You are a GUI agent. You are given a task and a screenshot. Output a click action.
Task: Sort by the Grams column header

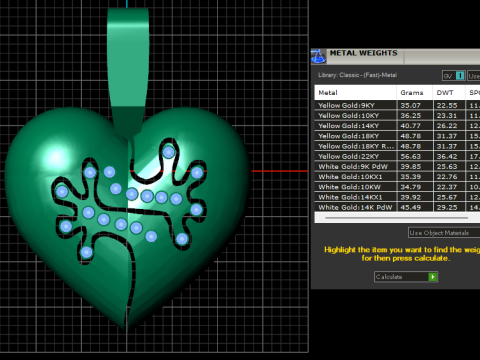(x=414, y=93)
